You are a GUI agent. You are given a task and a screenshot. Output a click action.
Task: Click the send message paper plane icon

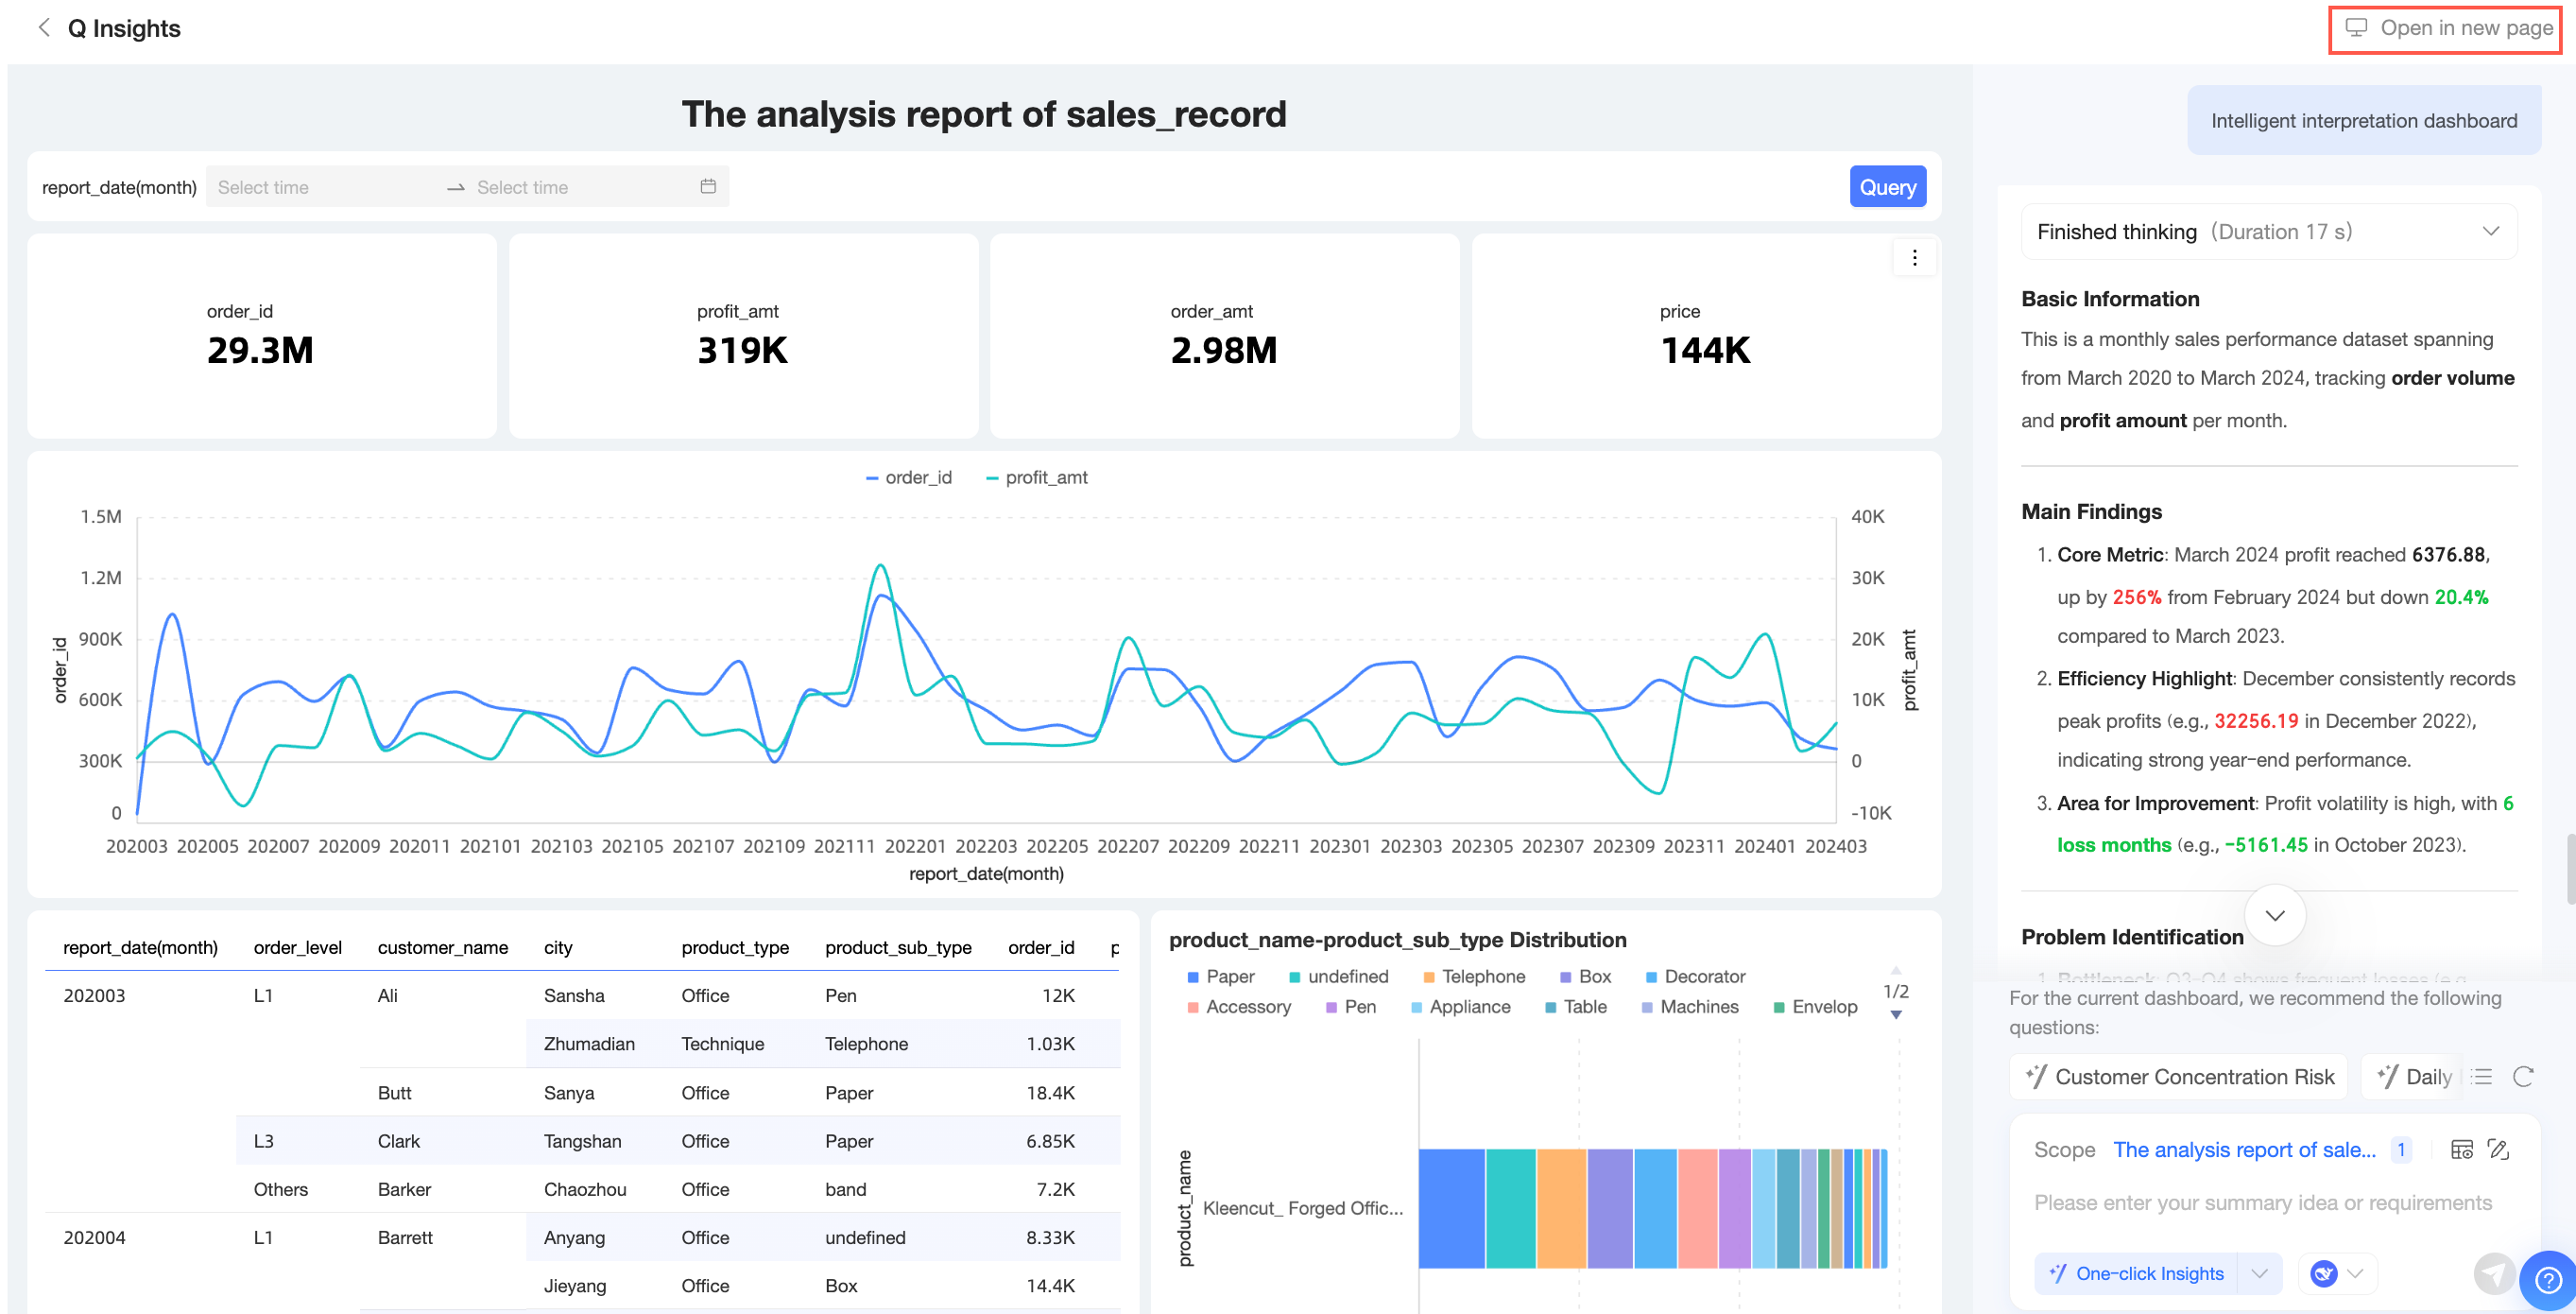(x=2493, y=1273)
